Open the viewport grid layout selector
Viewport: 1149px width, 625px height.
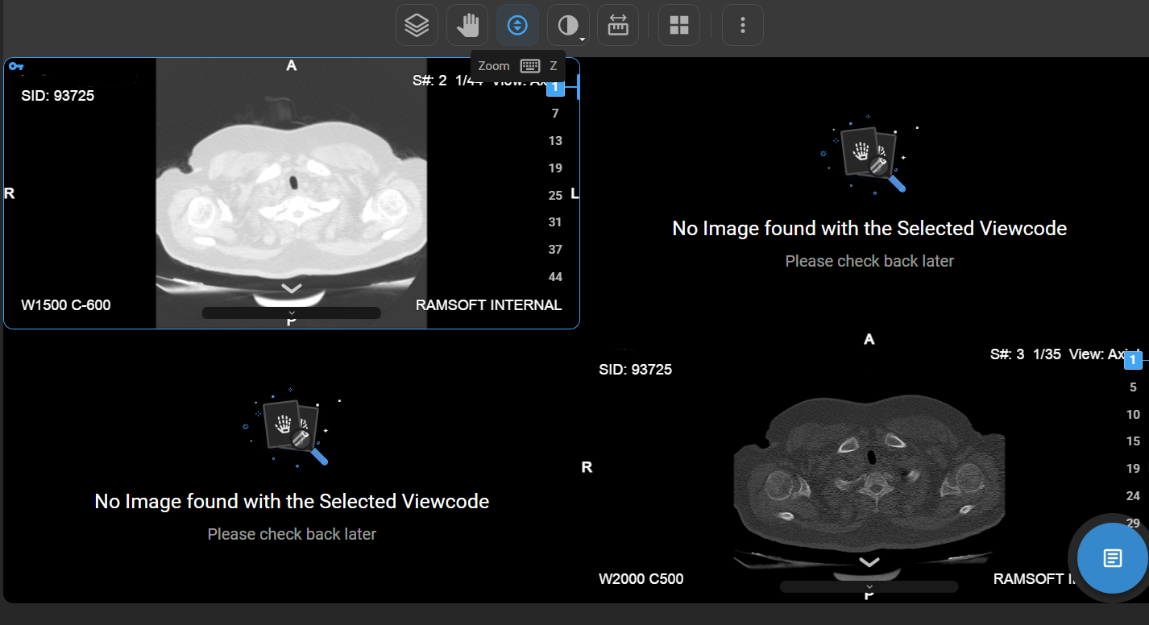pos(679,25)
